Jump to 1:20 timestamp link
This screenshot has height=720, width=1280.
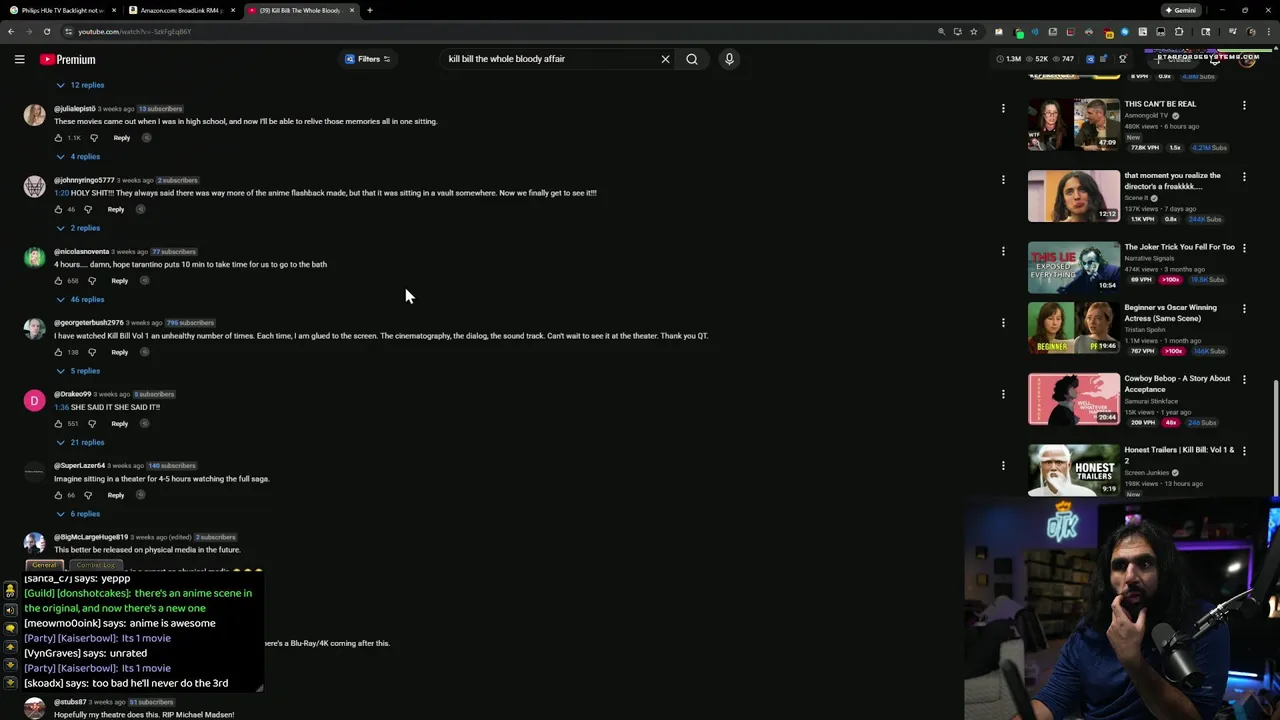point(61,193)
